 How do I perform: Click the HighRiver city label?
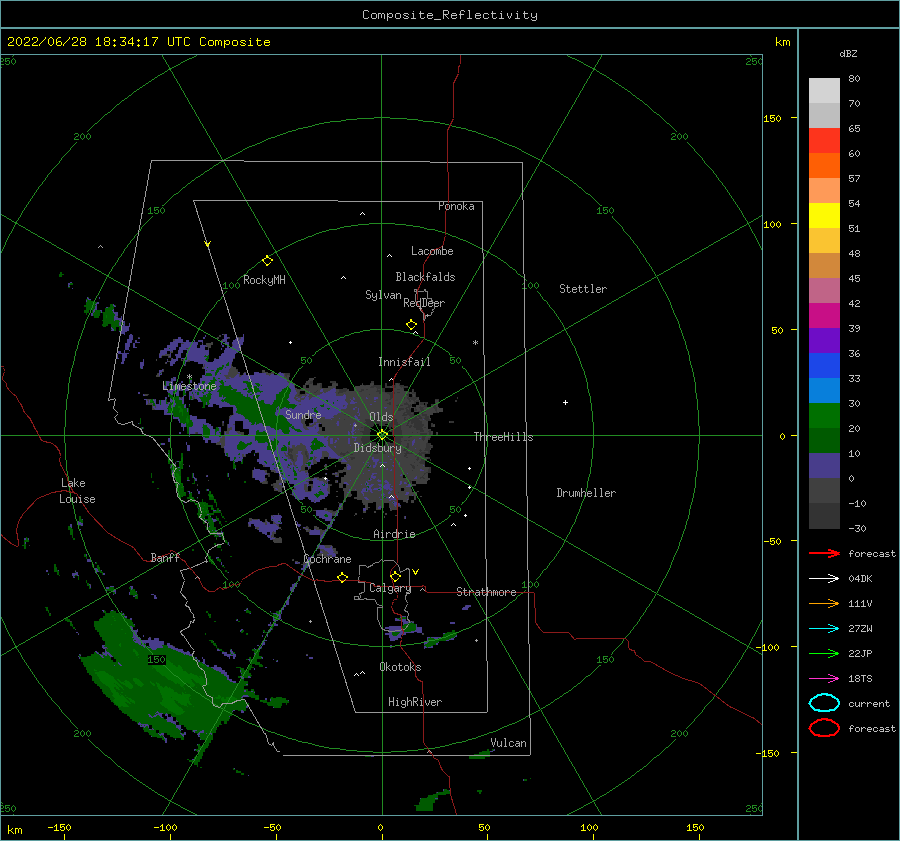click(415, 702)
